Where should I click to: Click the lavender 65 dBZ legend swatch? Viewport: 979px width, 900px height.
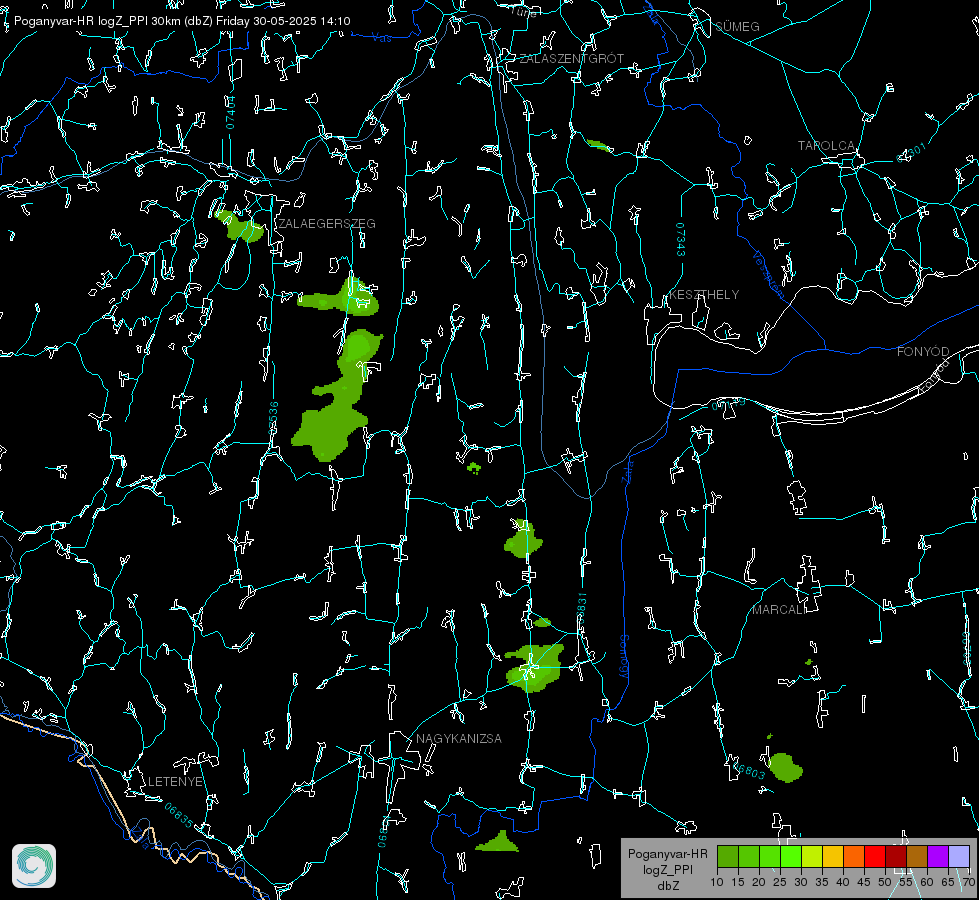tap(958, 856)
